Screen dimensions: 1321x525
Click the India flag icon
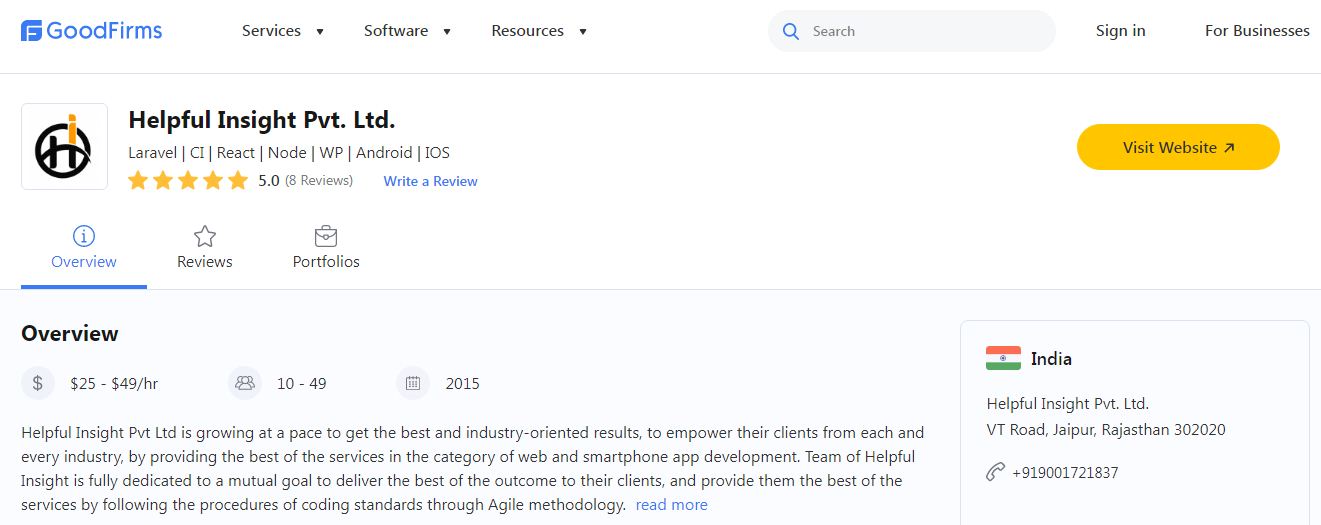tap(1003, 358)
